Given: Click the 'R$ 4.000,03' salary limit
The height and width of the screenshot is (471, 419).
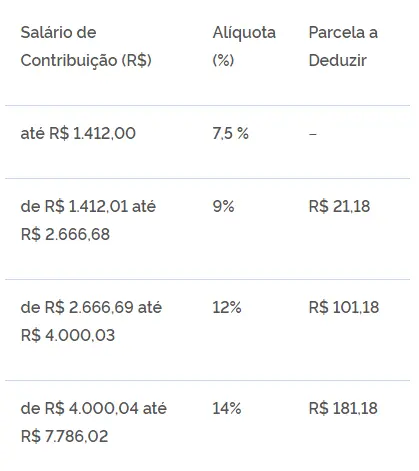Looking at the screenshot, I should (68, 335).
